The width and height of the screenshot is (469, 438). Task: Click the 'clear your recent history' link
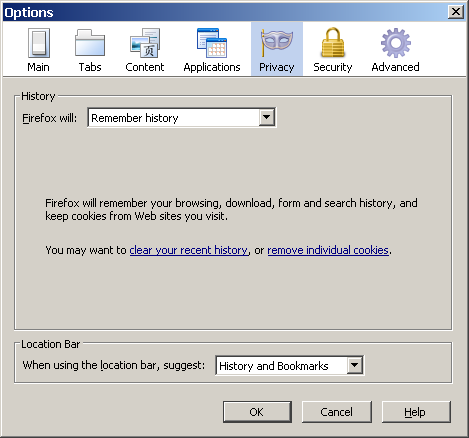click(x=189, y=250)
